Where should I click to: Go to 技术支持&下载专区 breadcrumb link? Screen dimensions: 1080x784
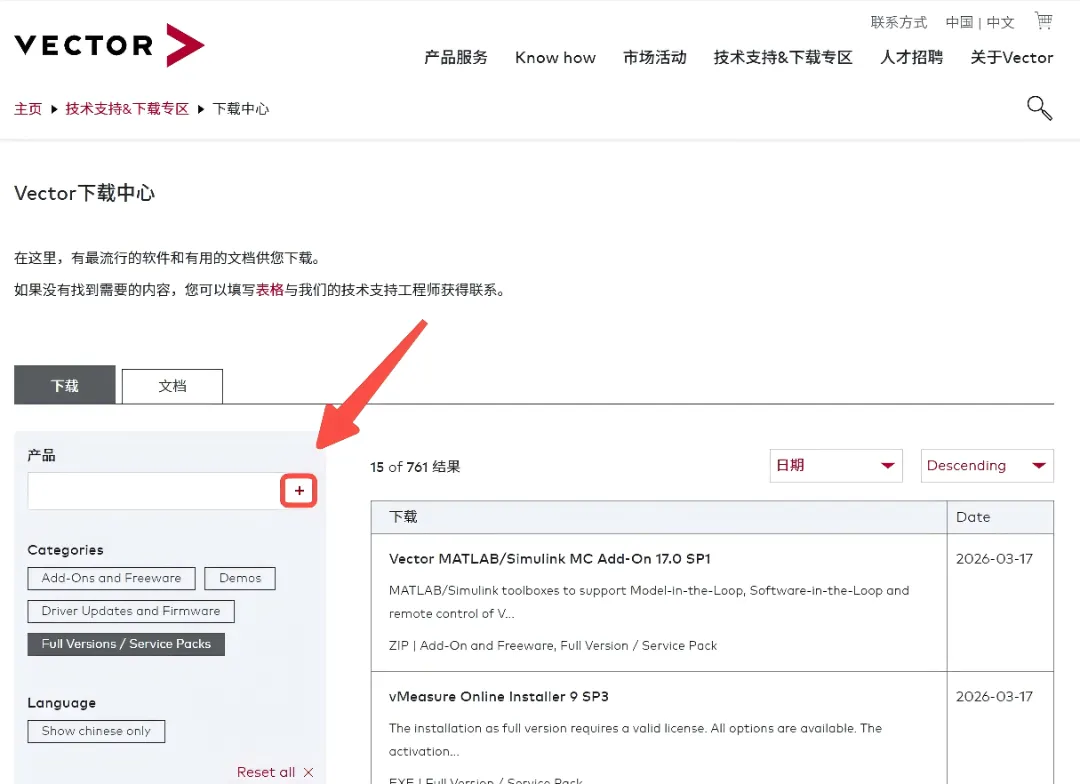[127, 109]
